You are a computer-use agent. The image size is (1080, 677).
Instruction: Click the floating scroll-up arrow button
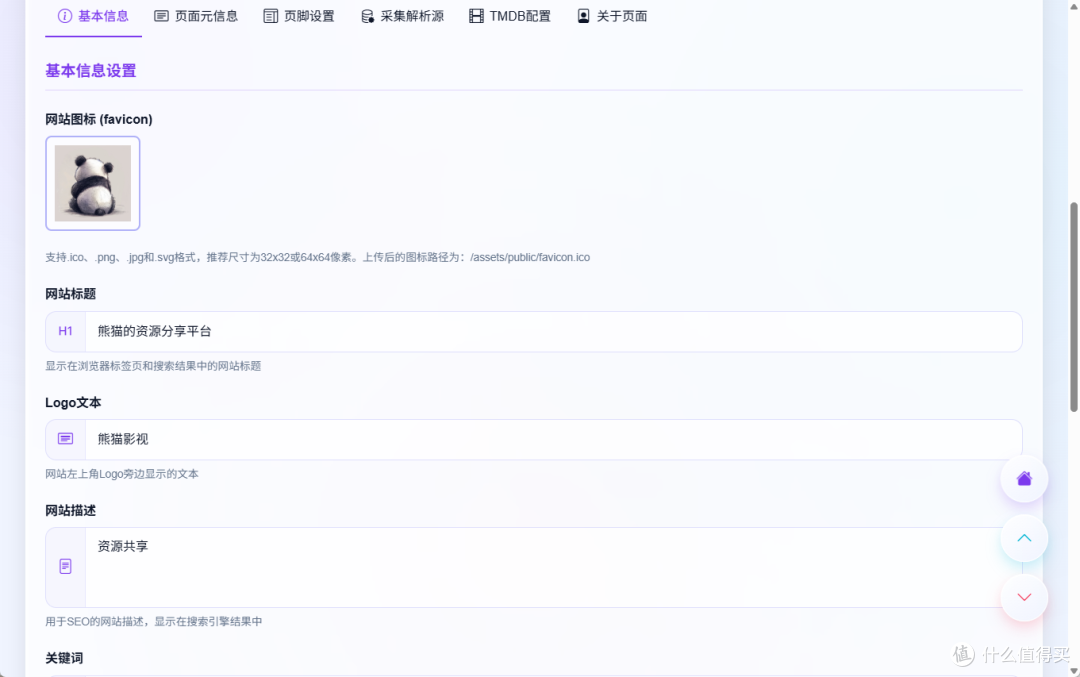point(1024,538)
